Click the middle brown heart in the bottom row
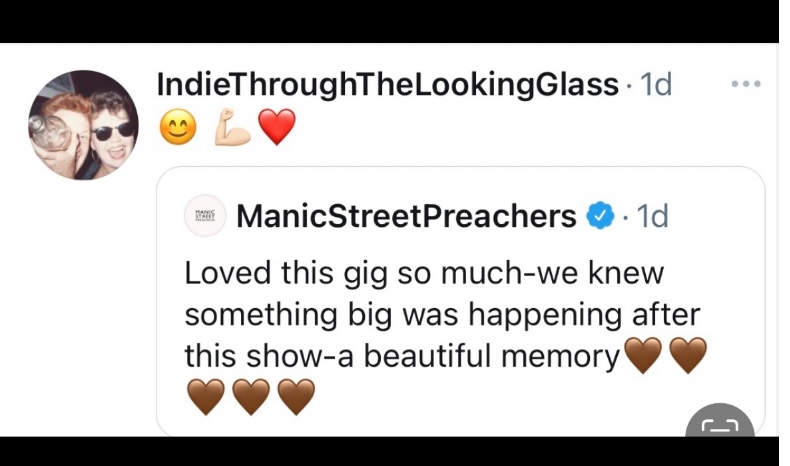Viewport: 790px width, 466px height. point(250,398)
